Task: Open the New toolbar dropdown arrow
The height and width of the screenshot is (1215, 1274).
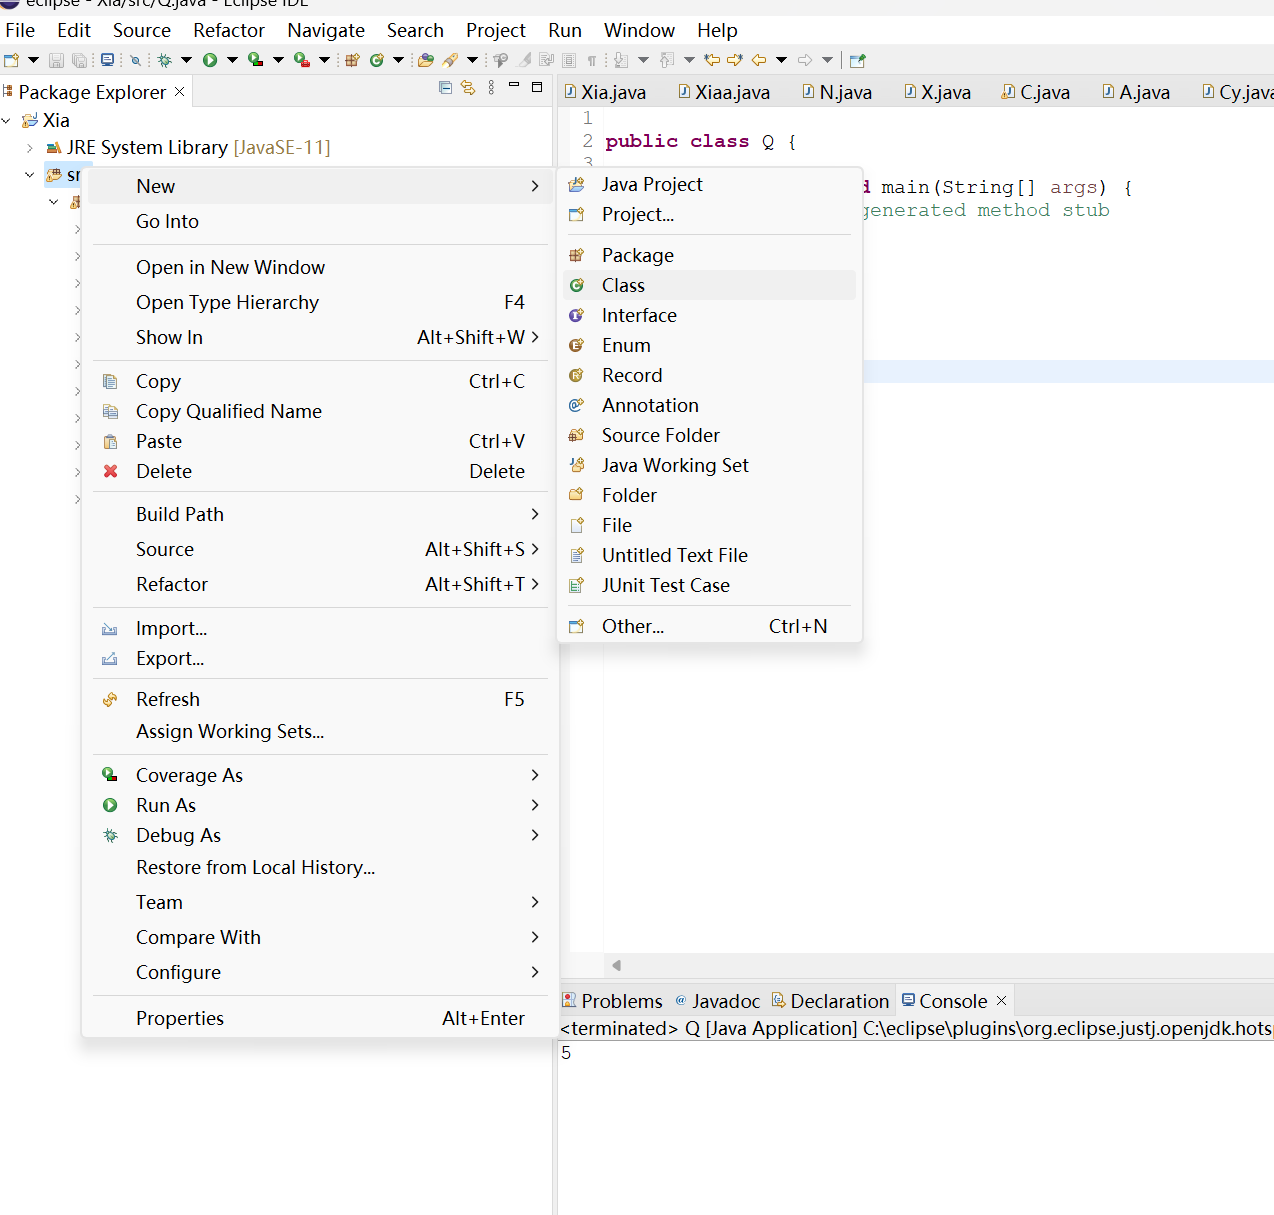Action: (x=31, y=59)
